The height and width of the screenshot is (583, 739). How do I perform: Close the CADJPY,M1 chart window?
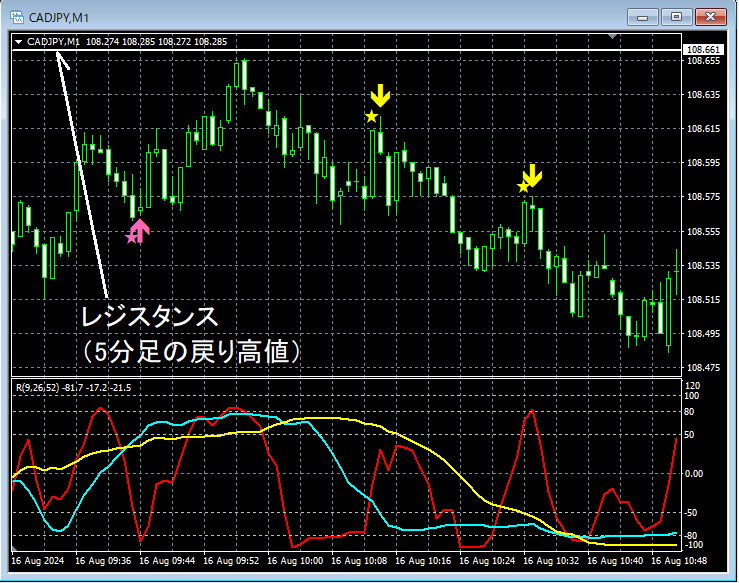[710, 17]
